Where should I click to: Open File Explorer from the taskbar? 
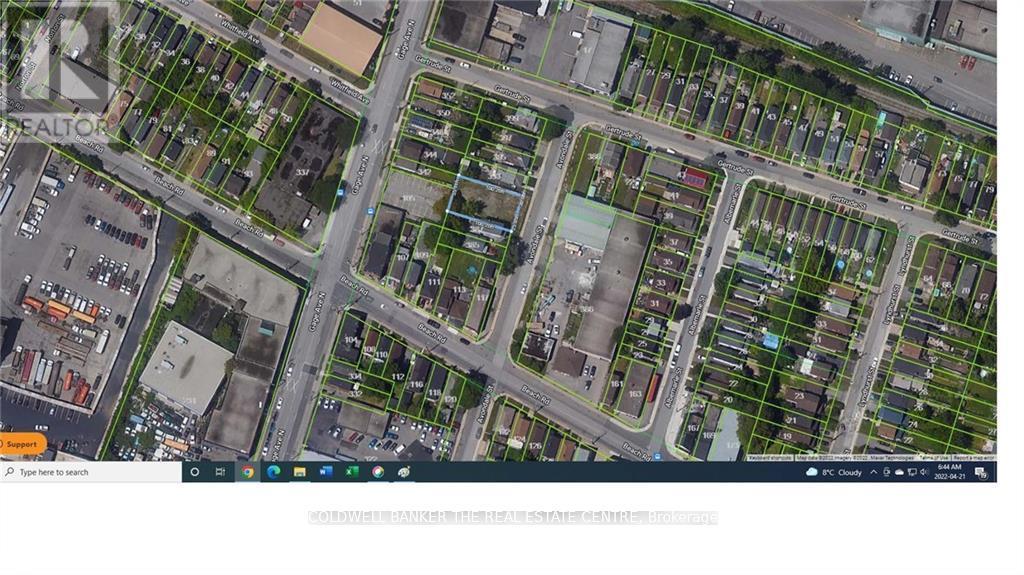pos(299,472)
